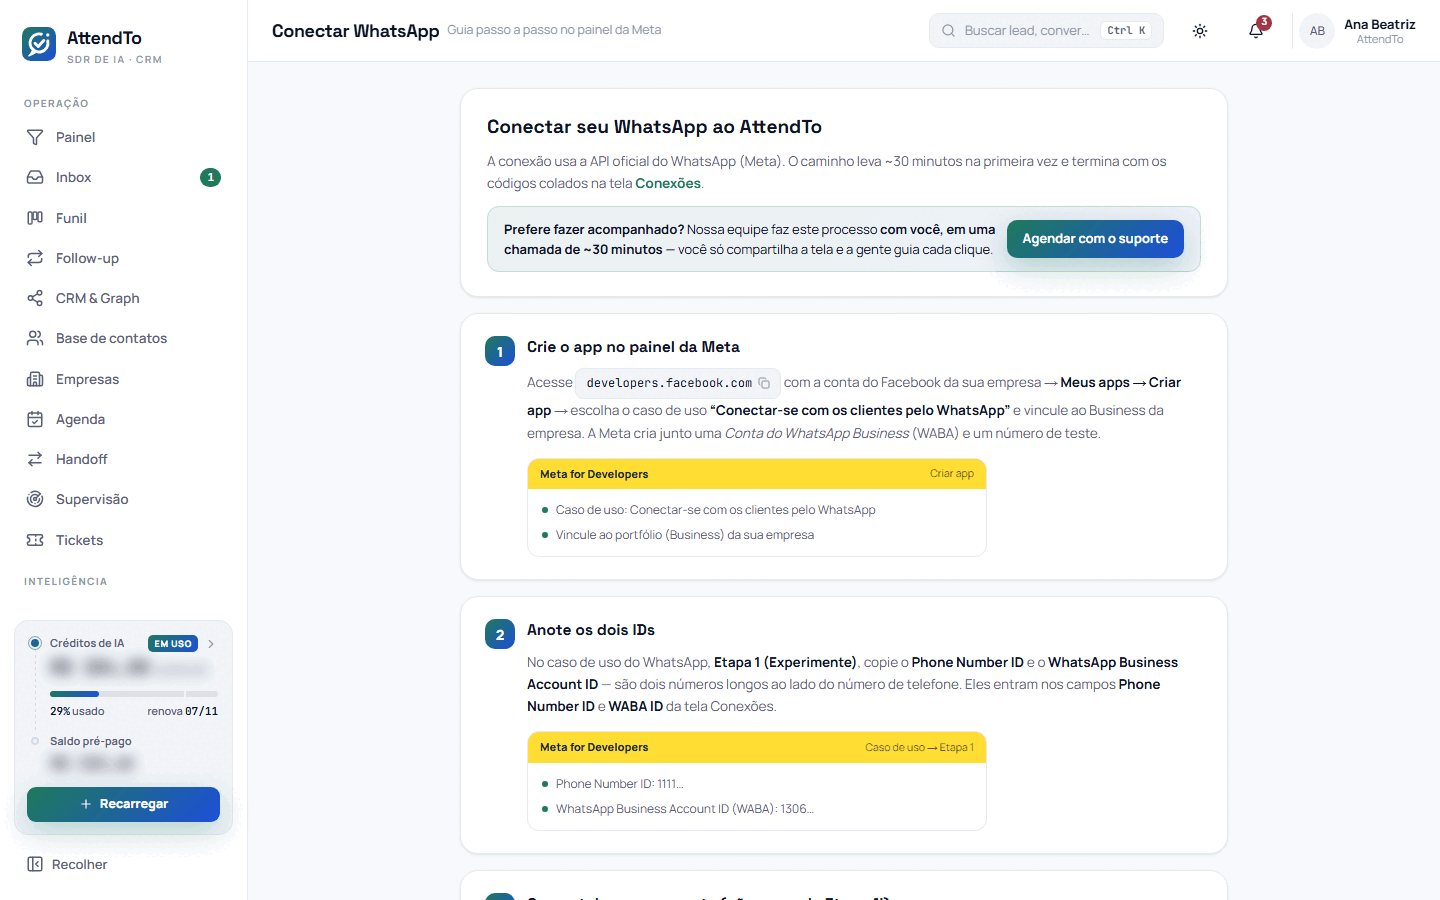Click the EM USO badge

pyautogui.click(x=173, y=644)
